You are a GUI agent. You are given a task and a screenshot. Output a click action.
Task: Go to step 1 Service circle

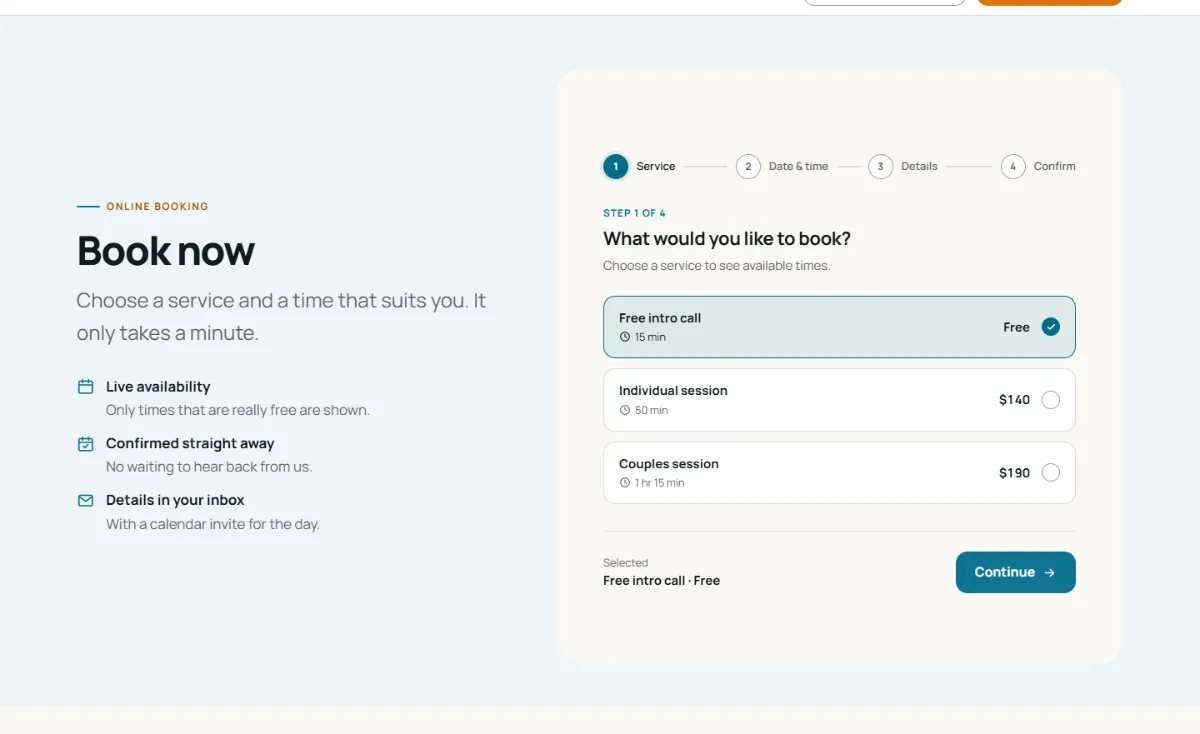click(616, 166)
